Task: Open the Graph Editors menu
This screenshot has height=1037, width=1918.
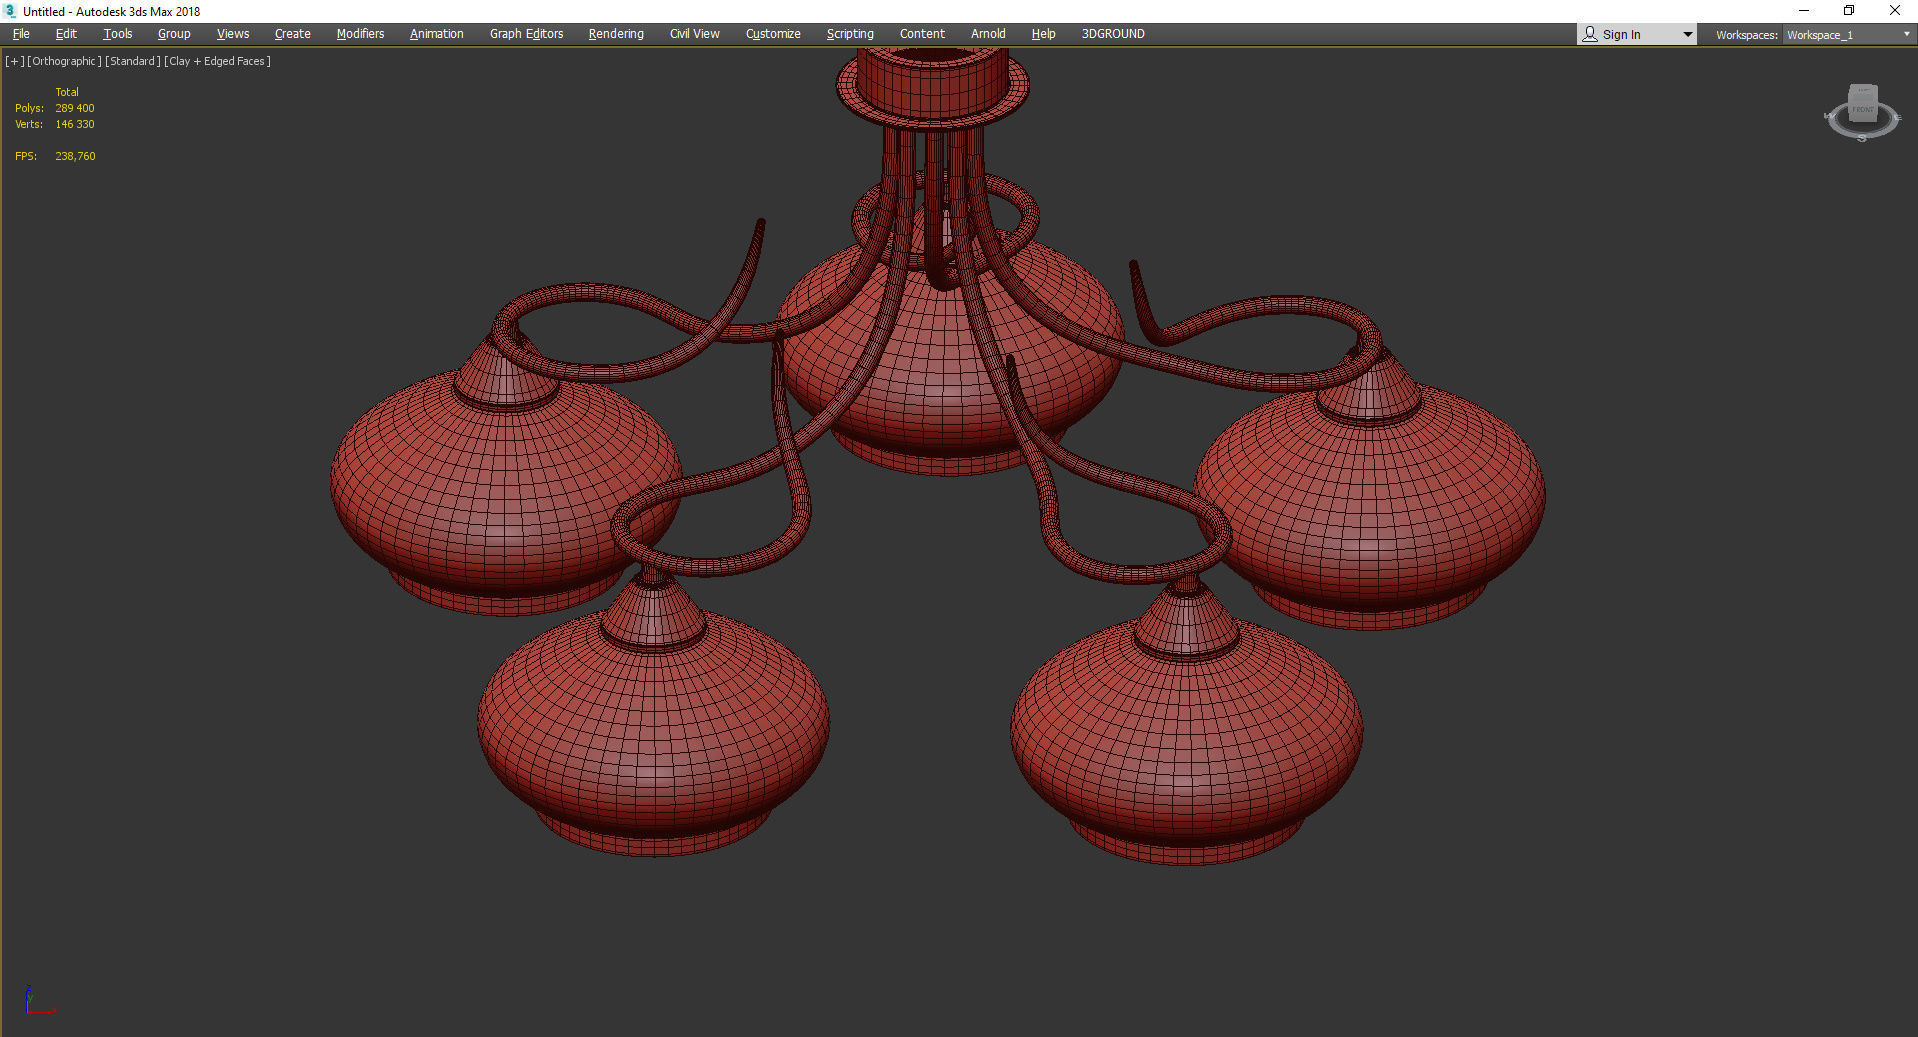Action: click(x=527, y=34)
